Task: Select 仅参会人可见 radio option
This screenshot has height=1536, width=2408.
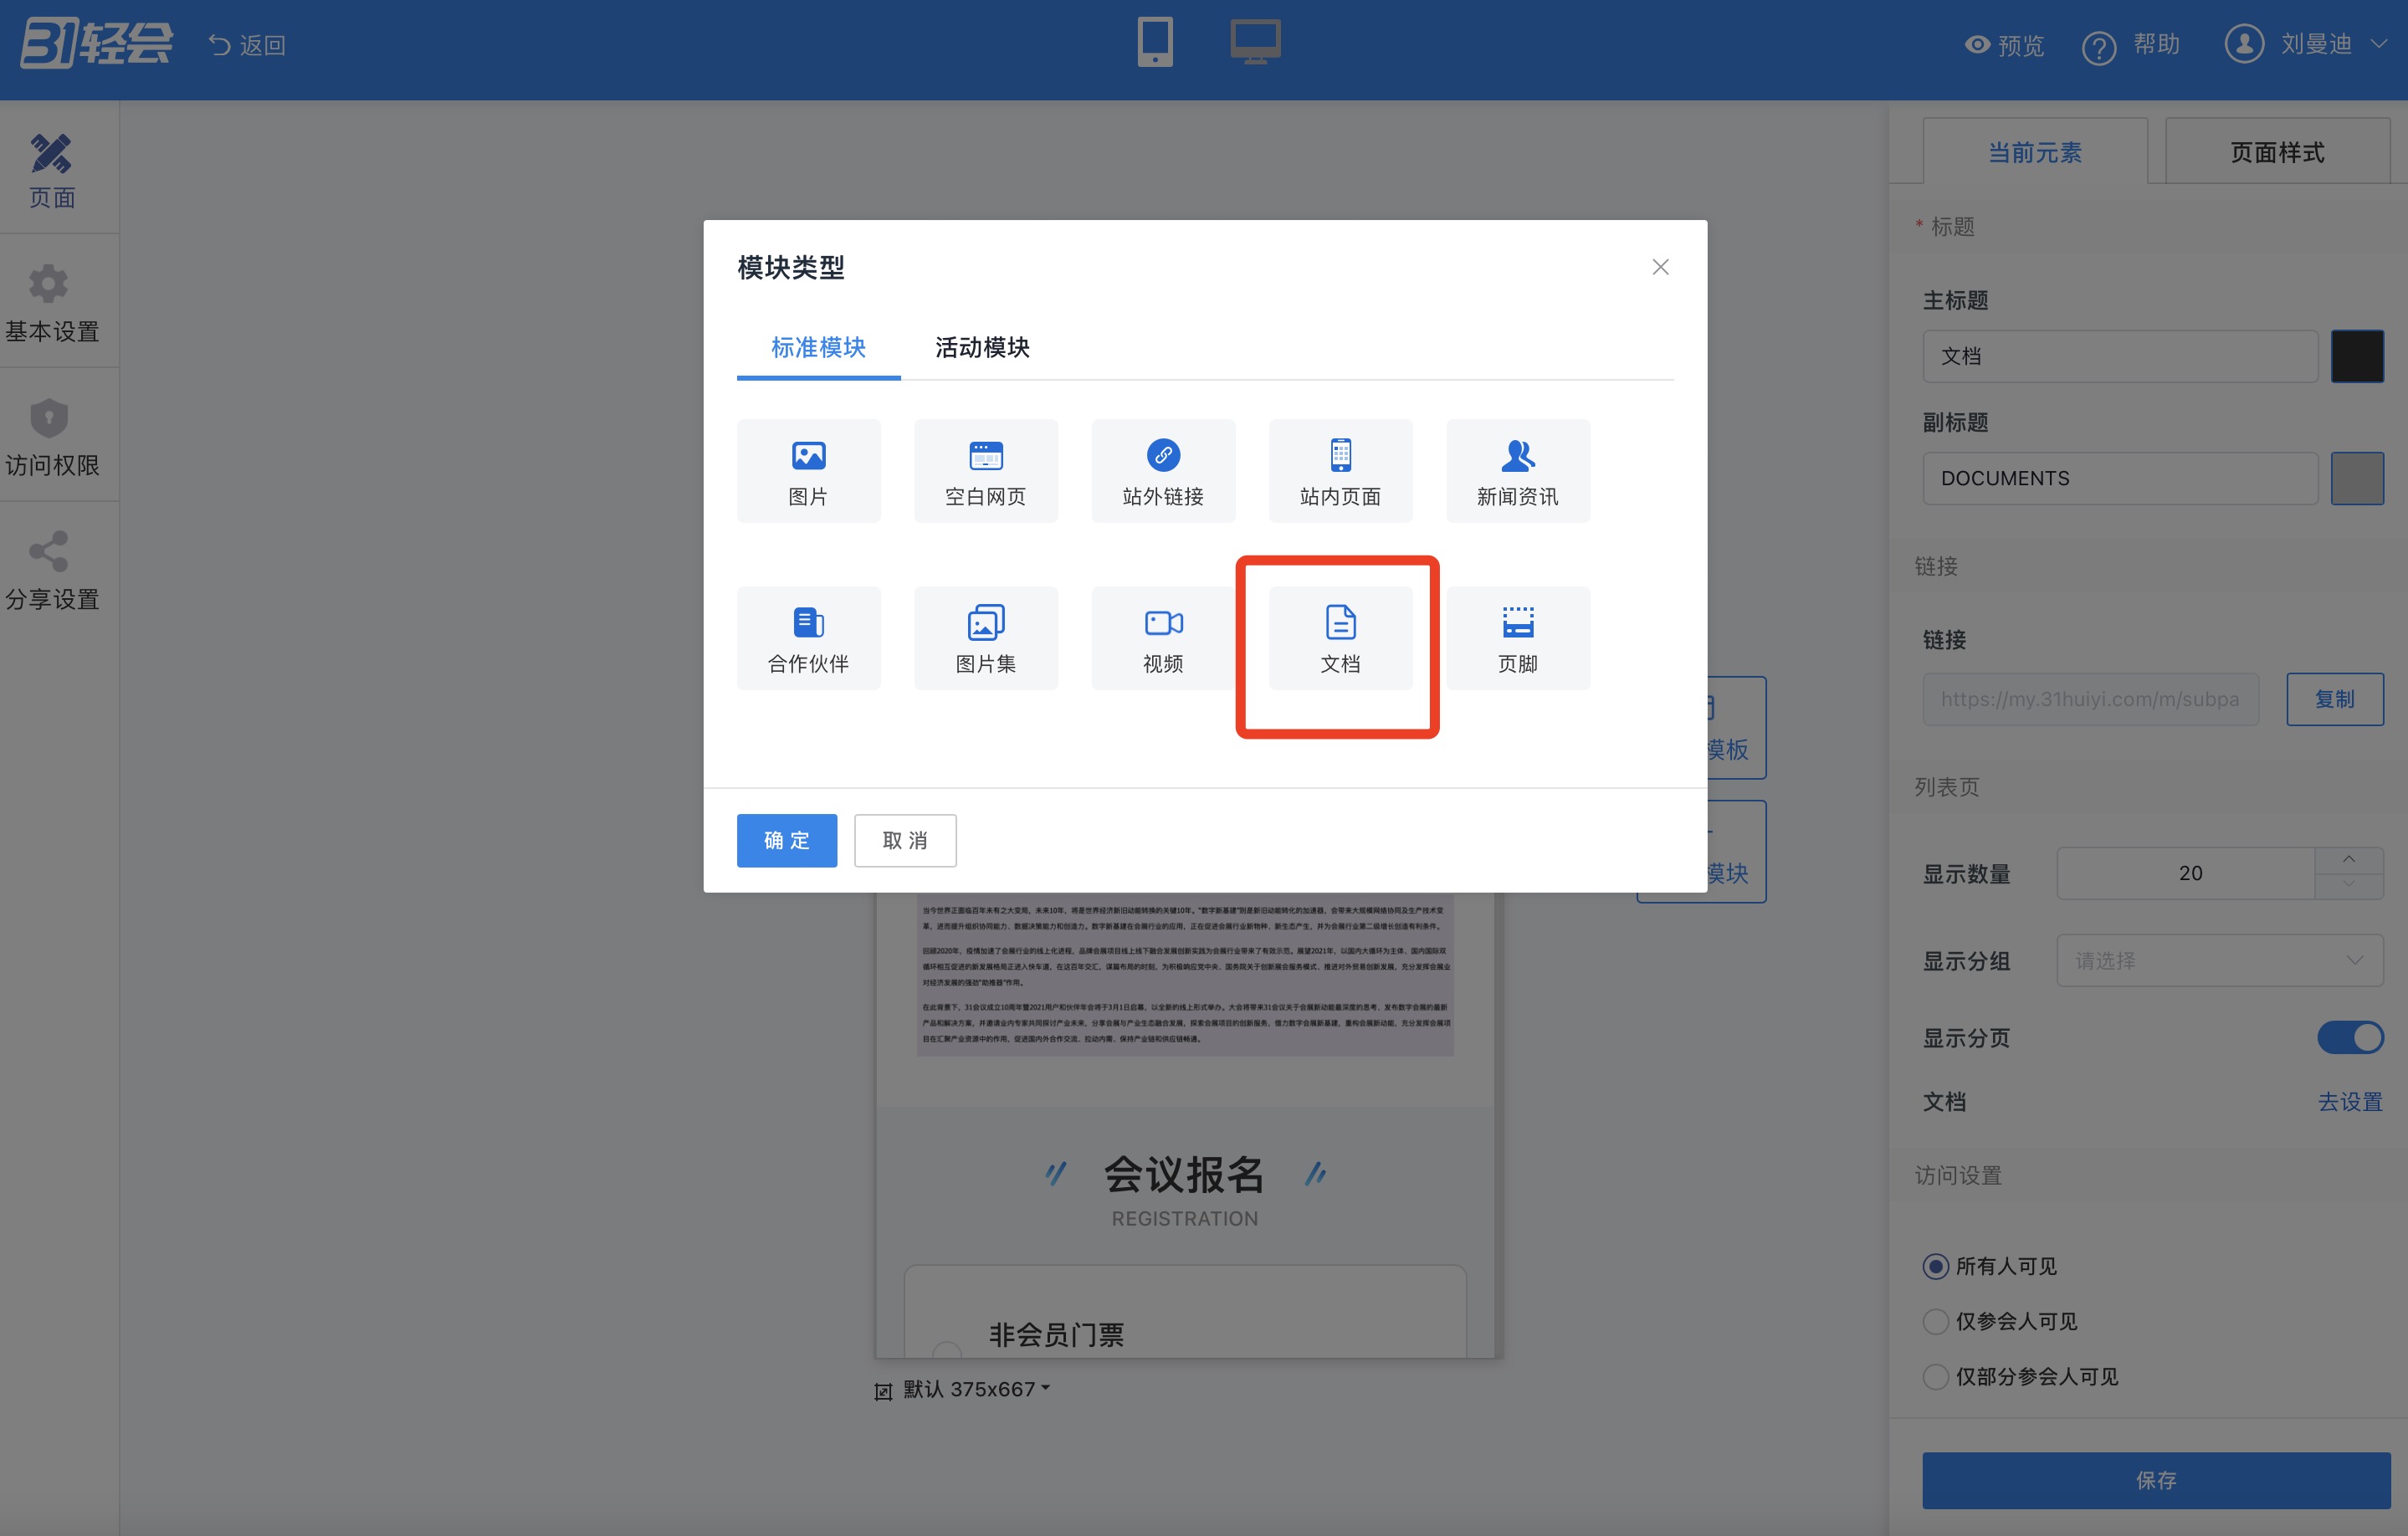Action: [x=1936, y=1321]
